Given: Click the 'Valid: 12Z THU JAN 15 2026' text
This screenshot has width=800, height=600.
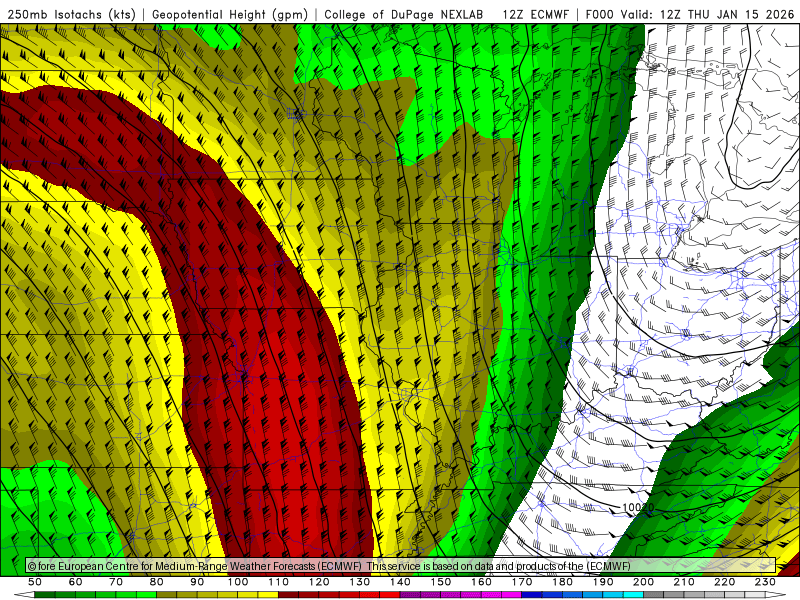Looking at the screenshot, I should (708, 14).
